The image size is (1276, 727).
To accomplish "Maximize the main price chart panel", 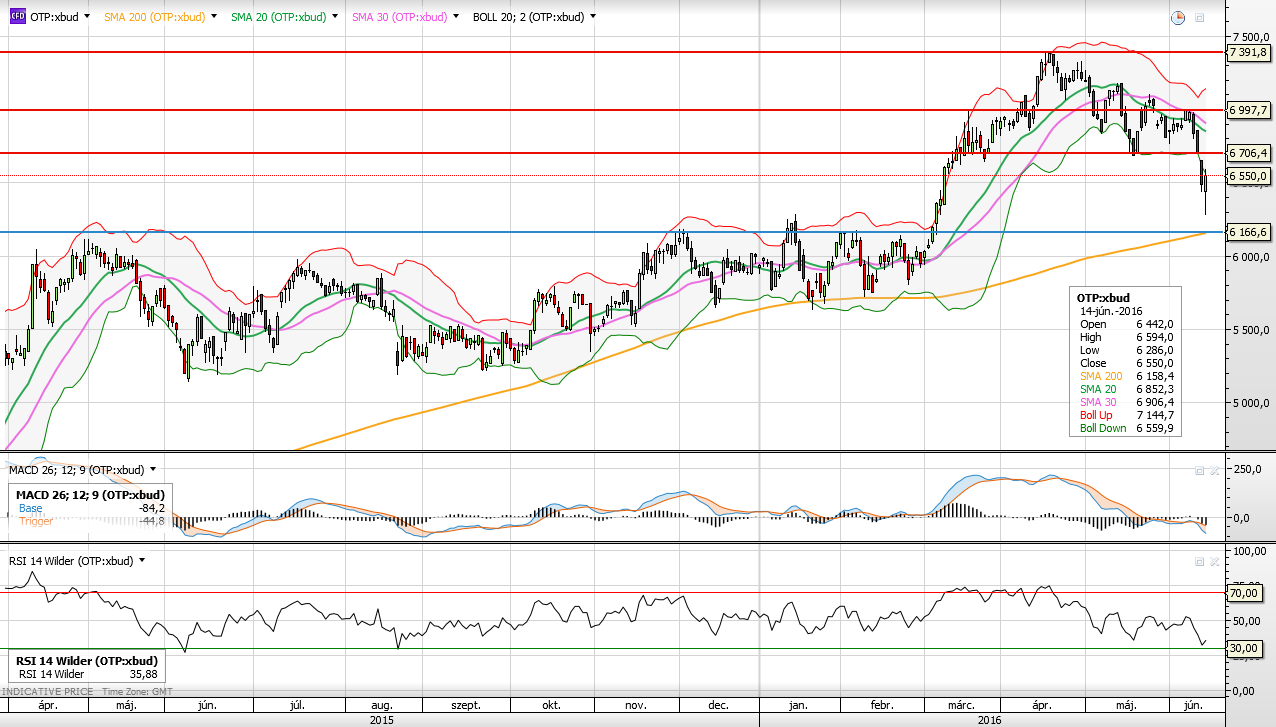I will click(1200, 17).
